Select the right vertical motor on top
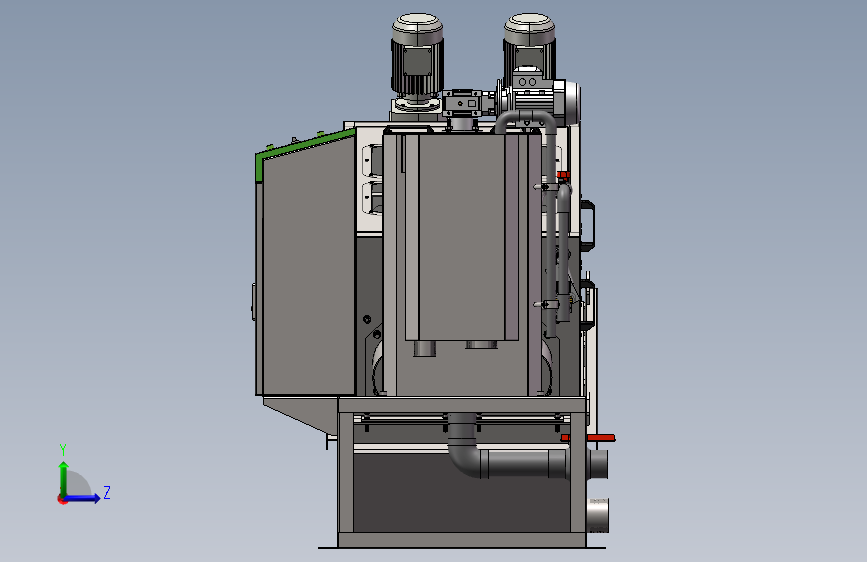The height and width of the screenshot is (562, 867). (529, 44)
